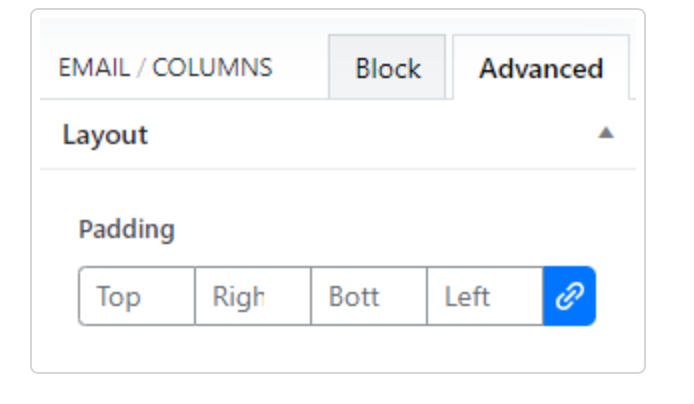Select the Left padding input box
Screen dimensions: 694x404
point(485,296)
